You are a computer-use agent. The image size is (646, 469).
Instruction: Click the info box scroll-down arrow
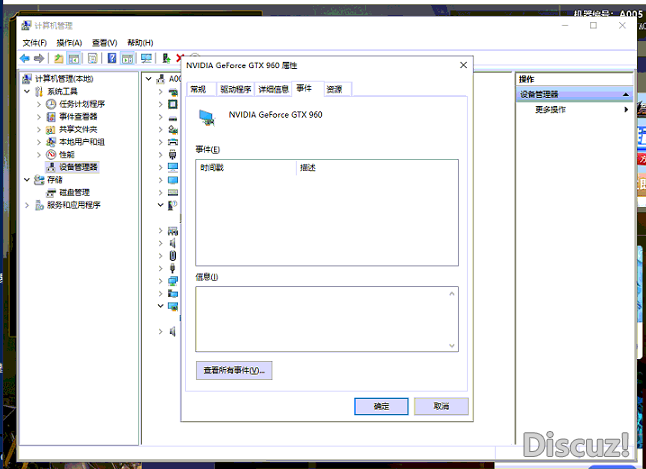pyautogui.click(x=452, y=345)
